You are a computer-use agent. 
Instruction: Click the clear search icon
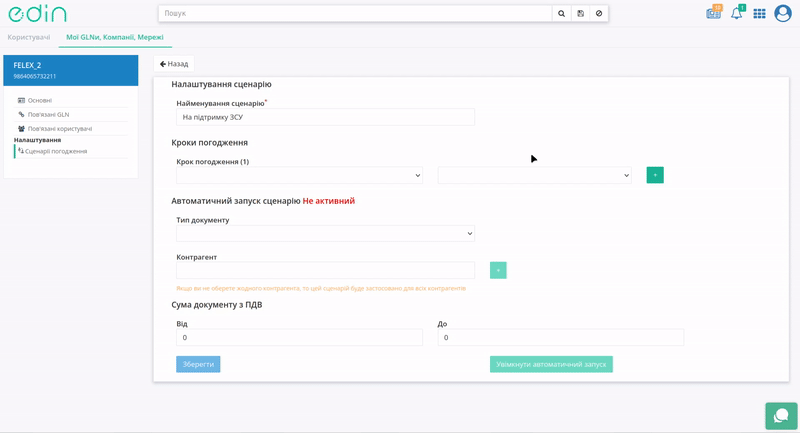[x=599, y=14]
